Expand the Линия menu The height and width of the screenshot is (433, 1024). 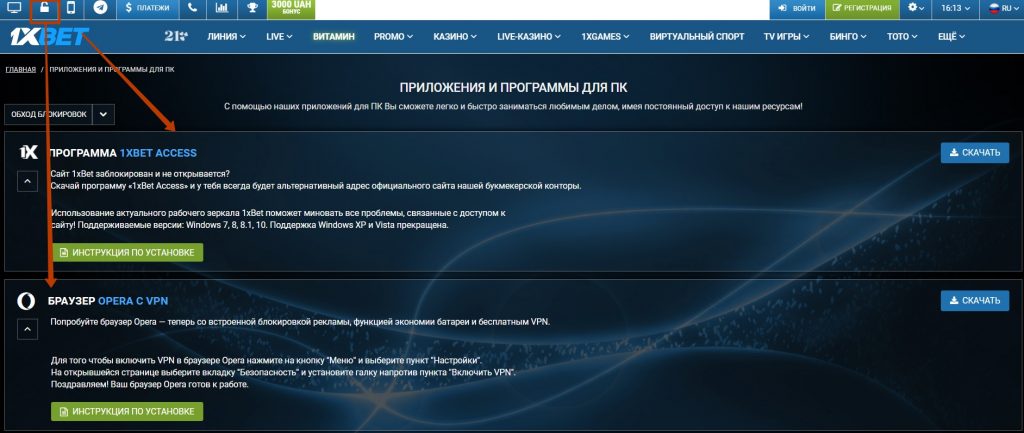point(226,37)
